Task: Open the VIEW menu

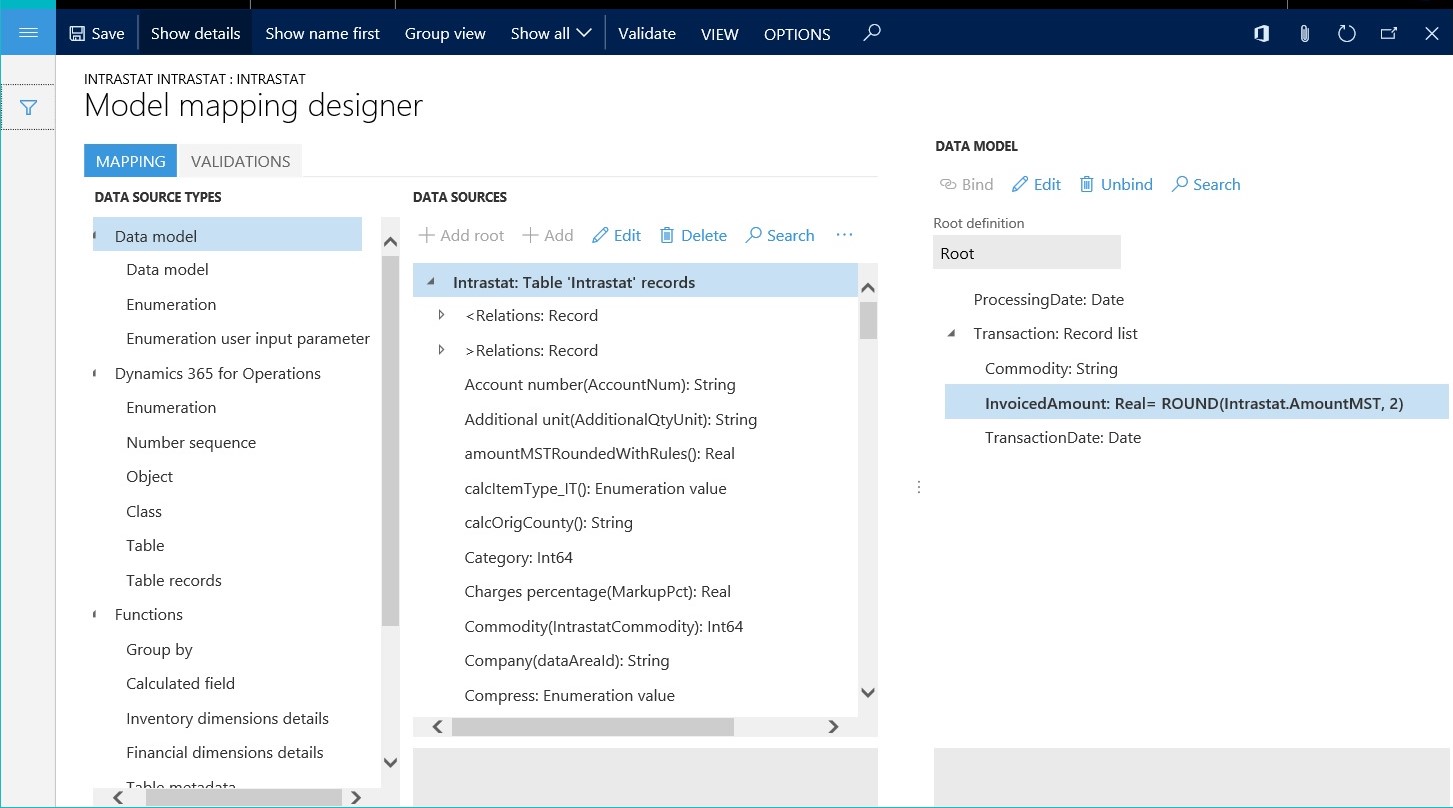Action: pyautogui.click(x=719, y=34)
